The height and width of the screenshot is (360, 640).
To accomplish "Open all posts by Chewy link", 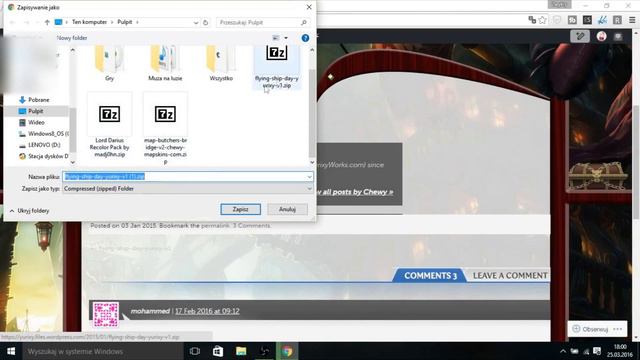I will [x=354, y=192].
